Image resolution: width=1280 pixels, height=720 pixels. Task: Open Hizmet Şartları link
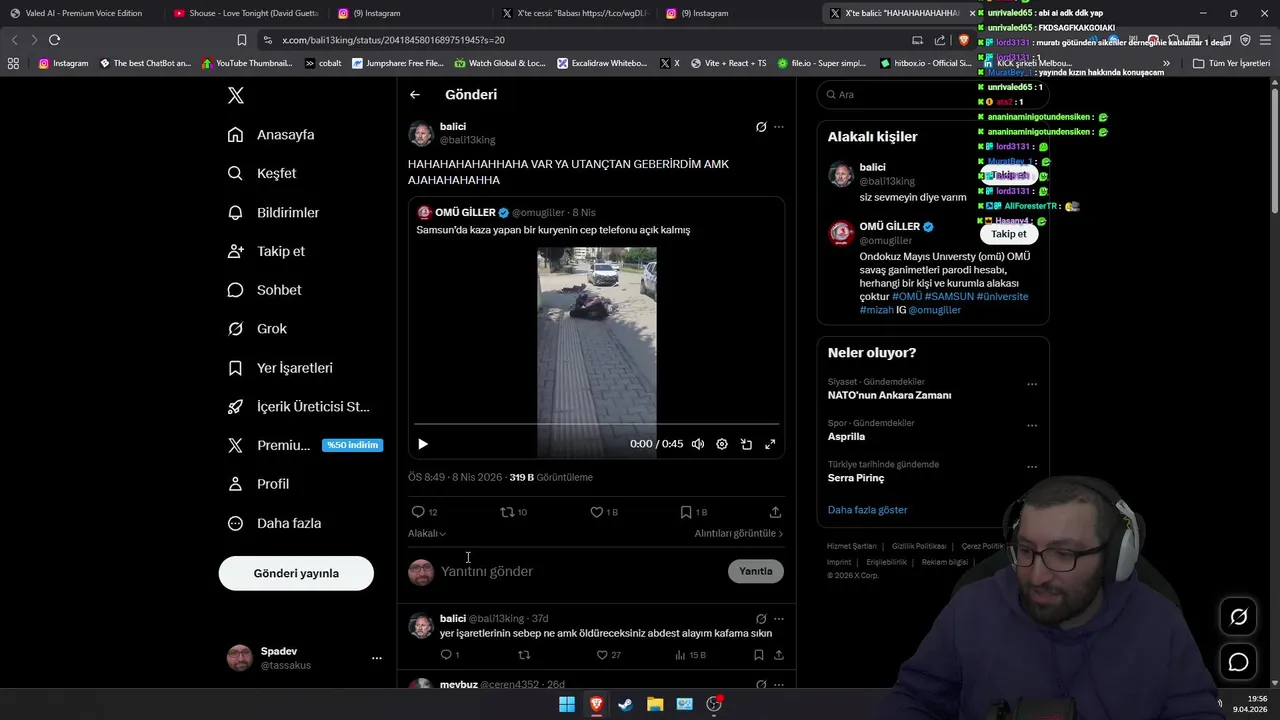tap(852, 546)
